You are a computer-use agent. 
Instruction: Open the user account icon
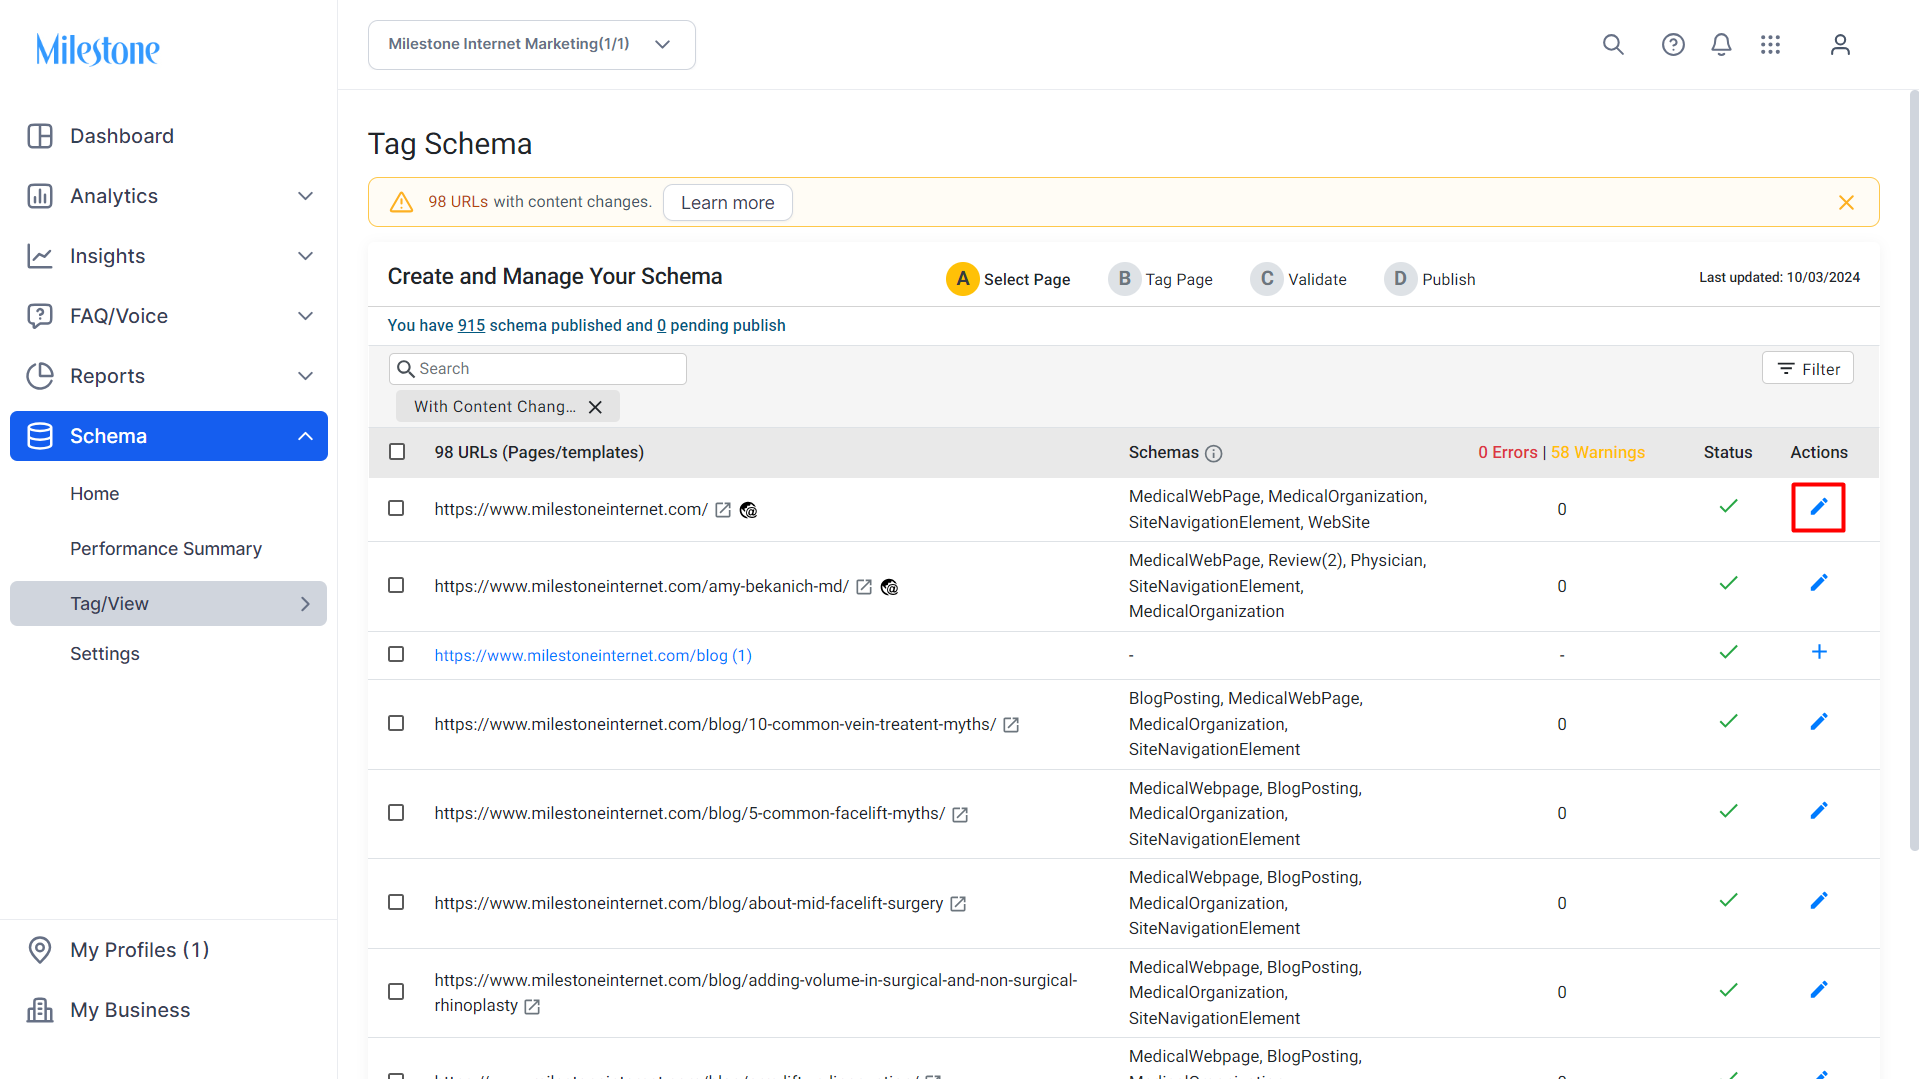pos(1840,45)
